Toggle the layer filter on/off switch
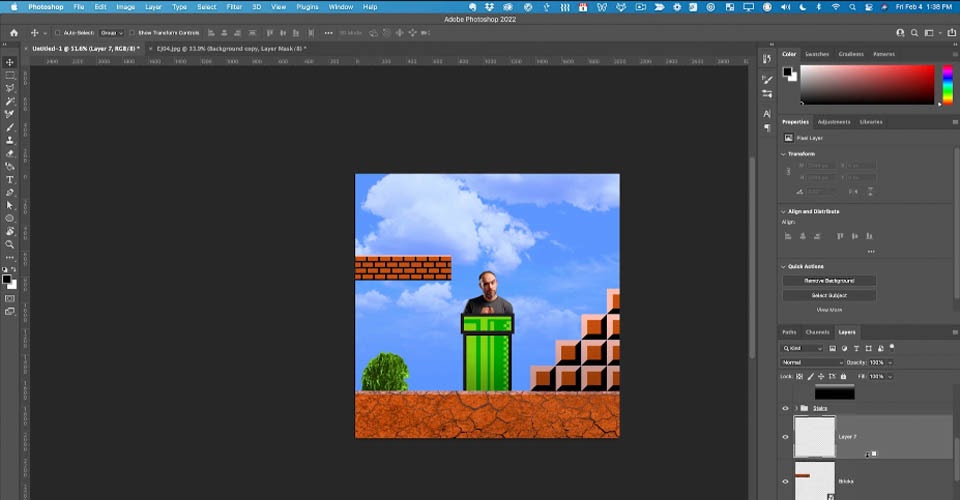Image resolution: width=960 pixels, height=500 pixels. click(892, 347)
